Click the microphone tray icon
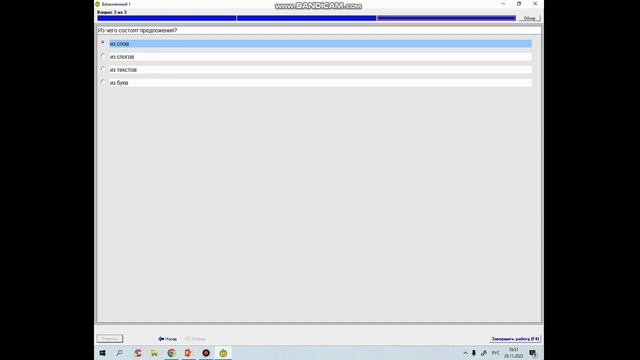The width and height of the screenshot is (640, 360). 474,353
